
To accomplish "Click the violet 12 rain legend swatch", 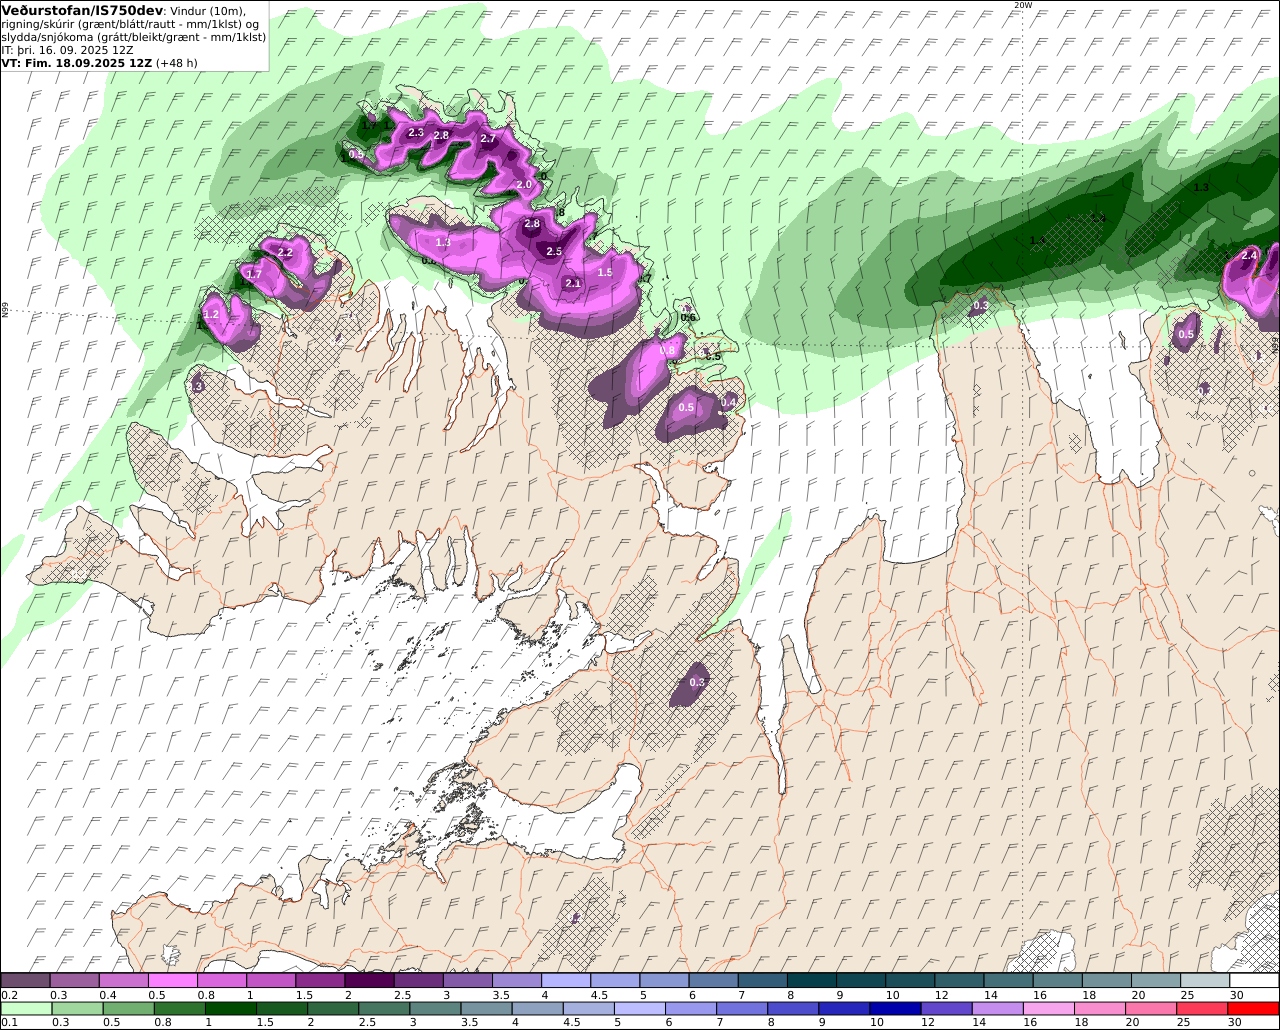I will [x=947, y=1009].
